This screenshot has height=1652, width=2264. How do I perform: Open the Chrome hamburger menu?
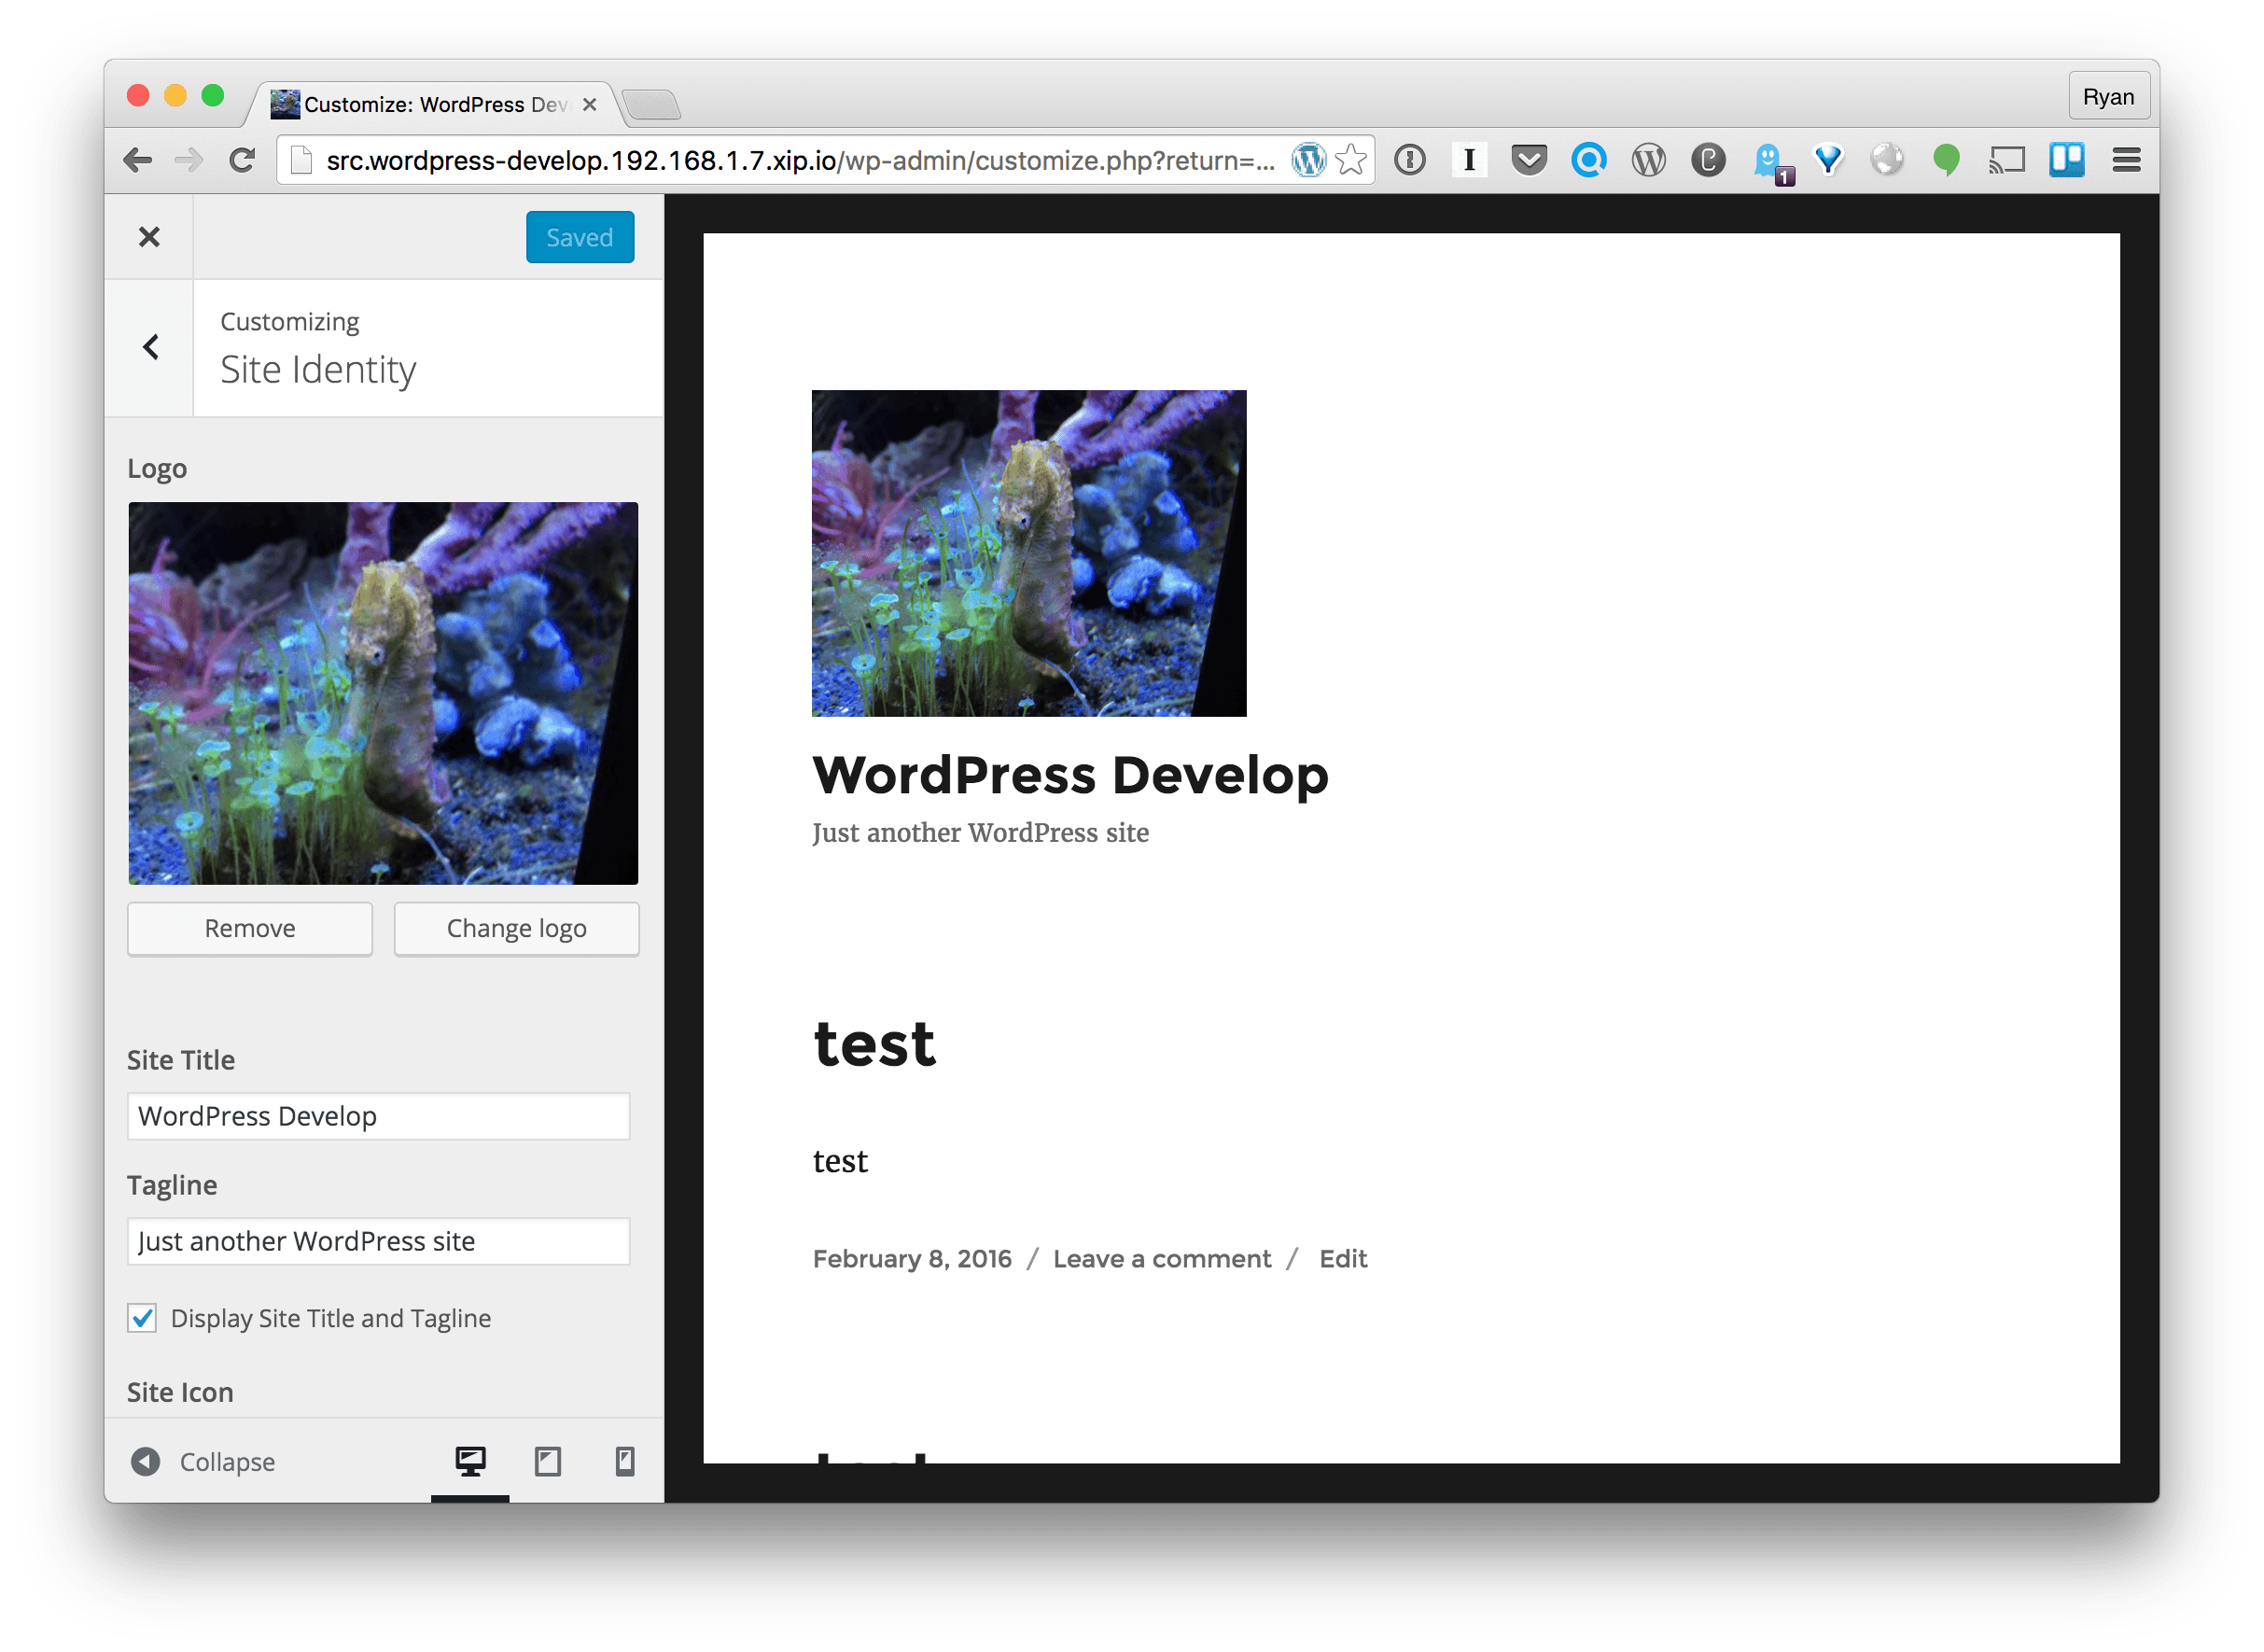pos(2126,160)
